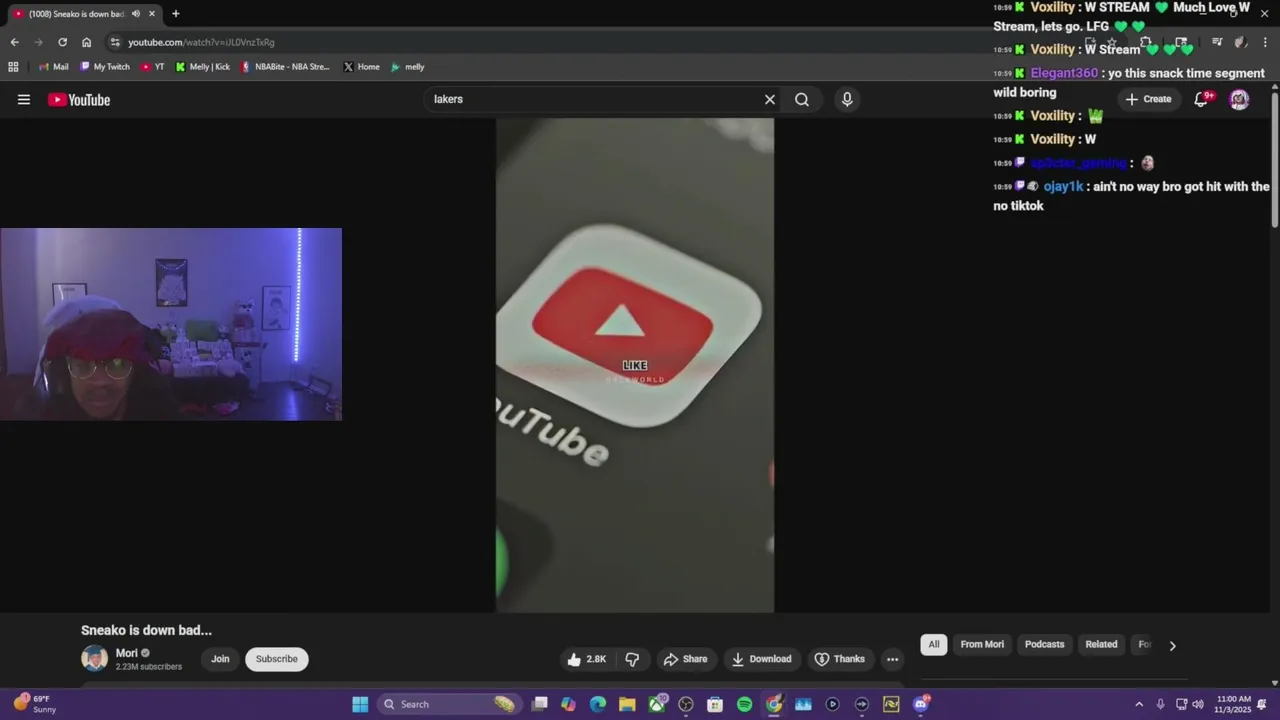Clear the 'lakers' search text with X
Image resolution: width=1280 pixels, height=720 pixels.
770,99
